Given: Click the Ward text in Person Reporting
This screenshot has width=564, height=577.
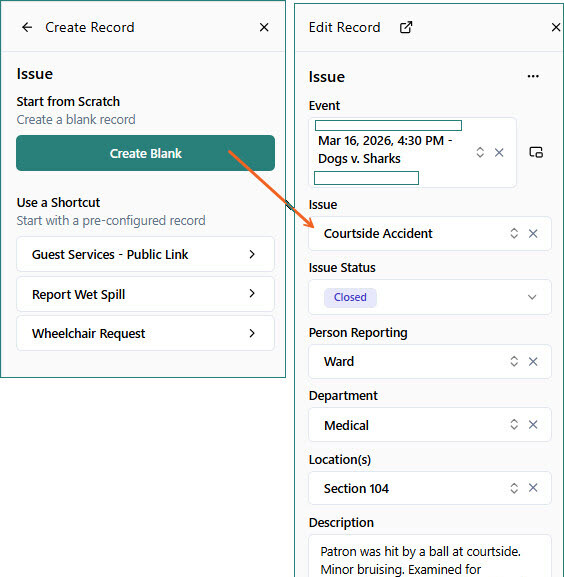Looking at the screenshot, I should (x=339, y=361).
